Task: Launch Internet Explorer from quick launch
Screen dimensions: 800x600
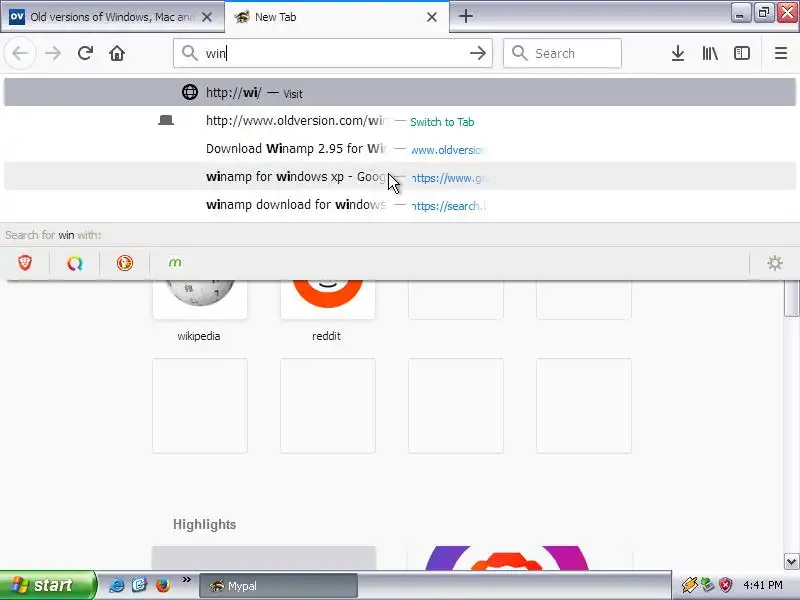Action: (x=116, y=585)
